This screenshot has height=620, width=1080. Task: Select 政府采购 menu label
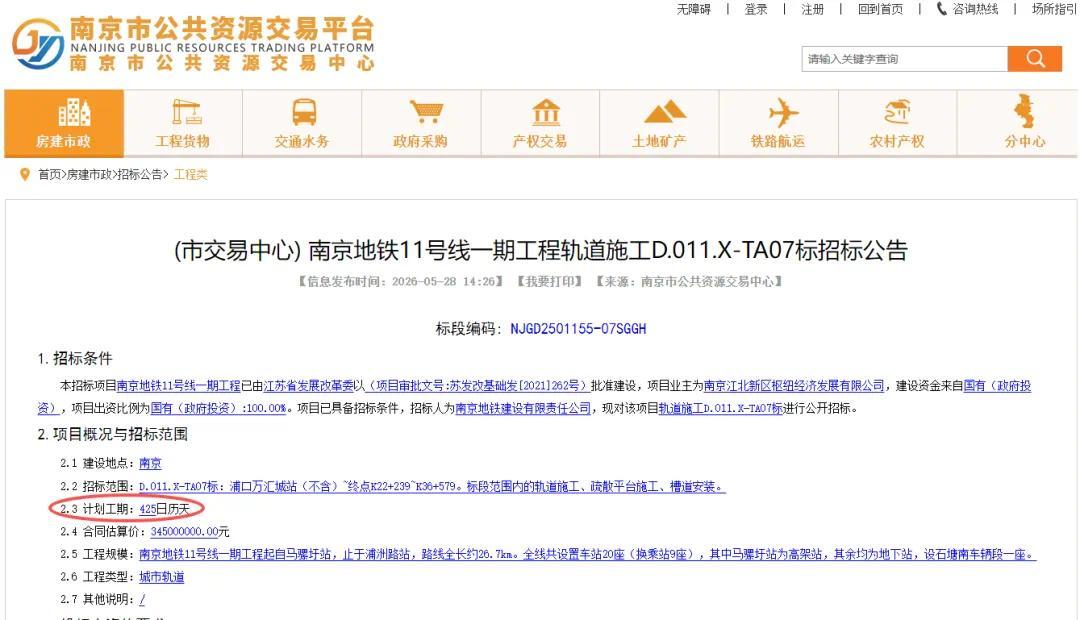[x=420, y=141]
